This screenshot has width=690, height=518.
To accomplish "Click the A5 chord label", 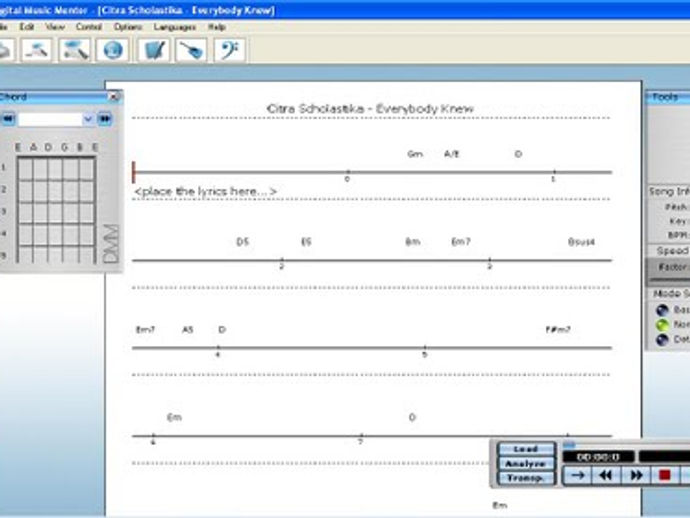I will click(x=187, y=329).
